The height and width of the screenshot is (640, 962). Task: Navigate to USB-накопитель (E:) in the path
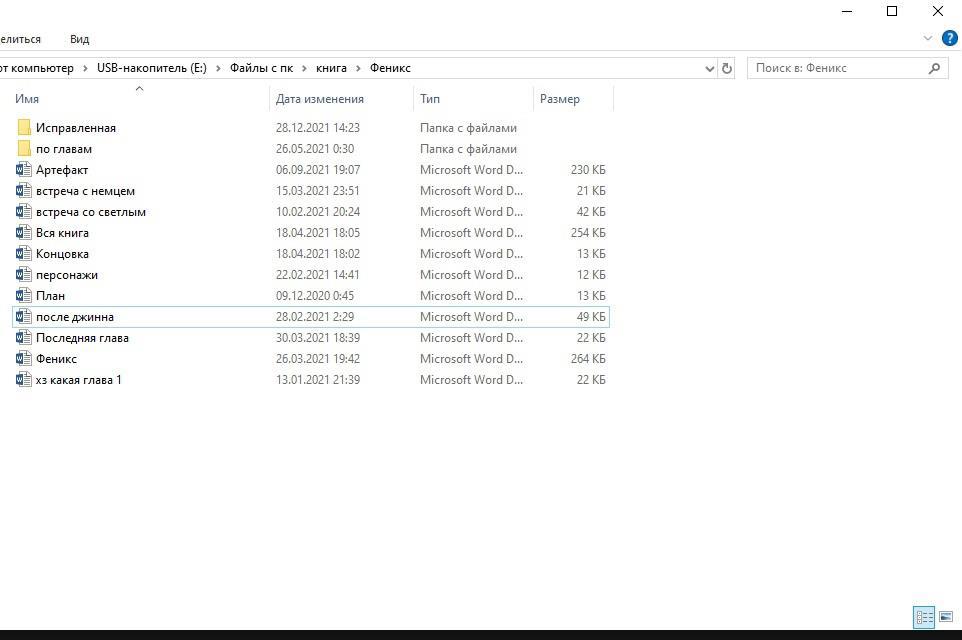pos(151,68)
